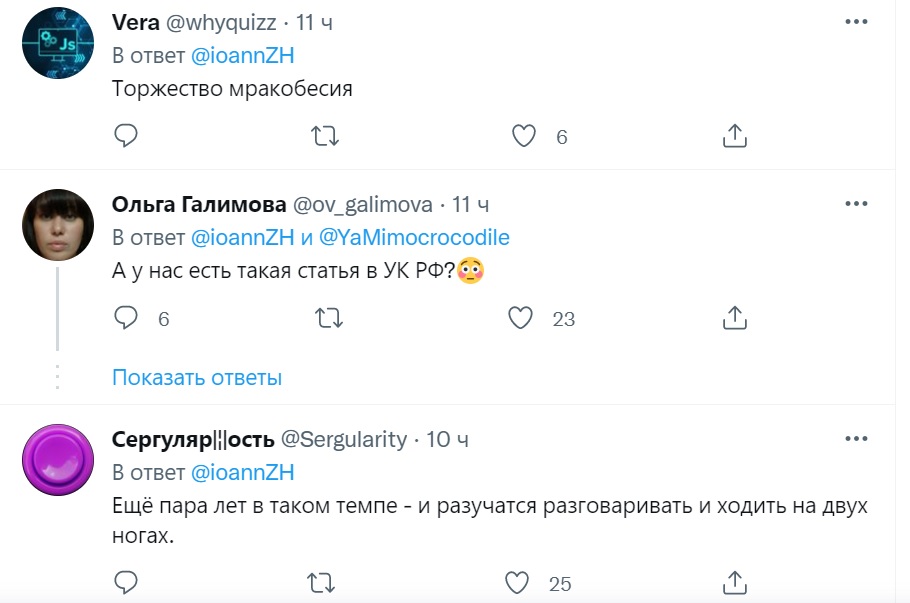The image size is (910, 603).
Task: Open Ольга Галимова's profile avatar
Action: point(58,225)
